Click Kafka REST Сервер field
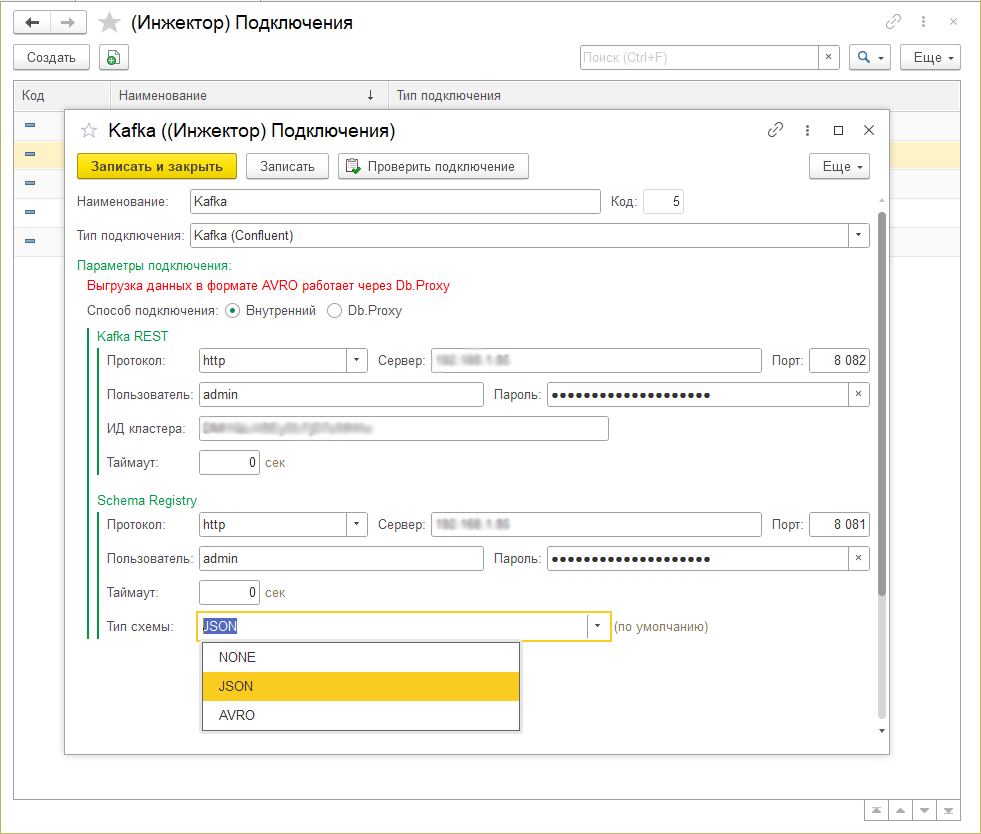Screen dimensions: 981x834 coord(596,360)
